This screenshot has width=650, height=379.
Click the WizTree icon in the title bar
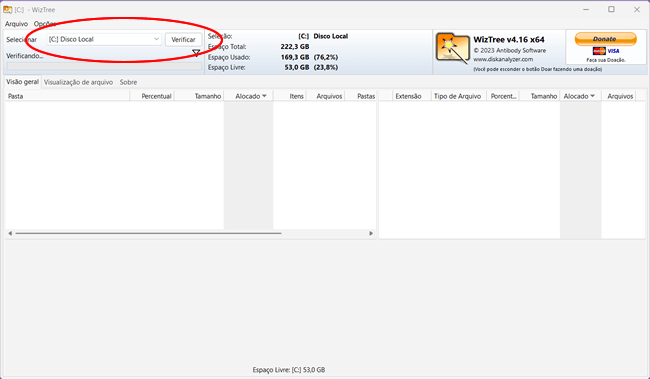(x=7, y=9)
